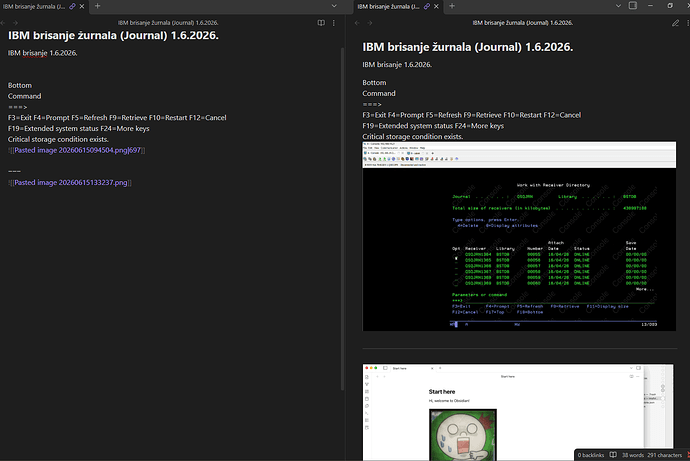Navigate forward in left pane
The height and width of the screenshot is (461, 690).
click(x=15, y=23)
